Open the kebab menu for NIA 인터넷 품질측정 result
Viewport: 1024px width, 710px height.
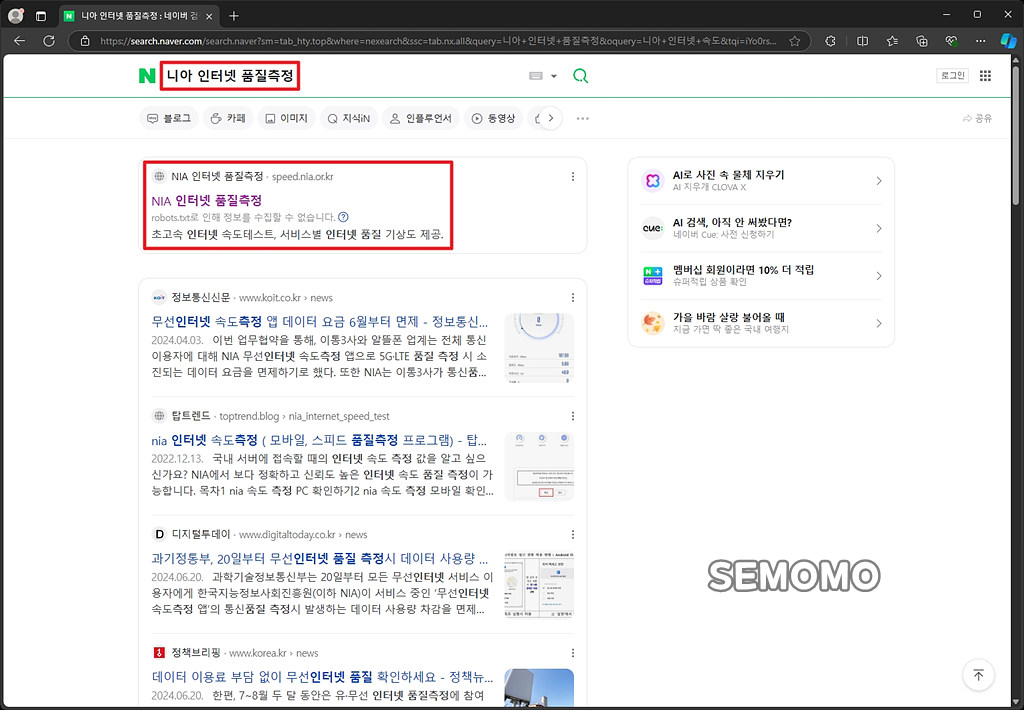(573, 176)
